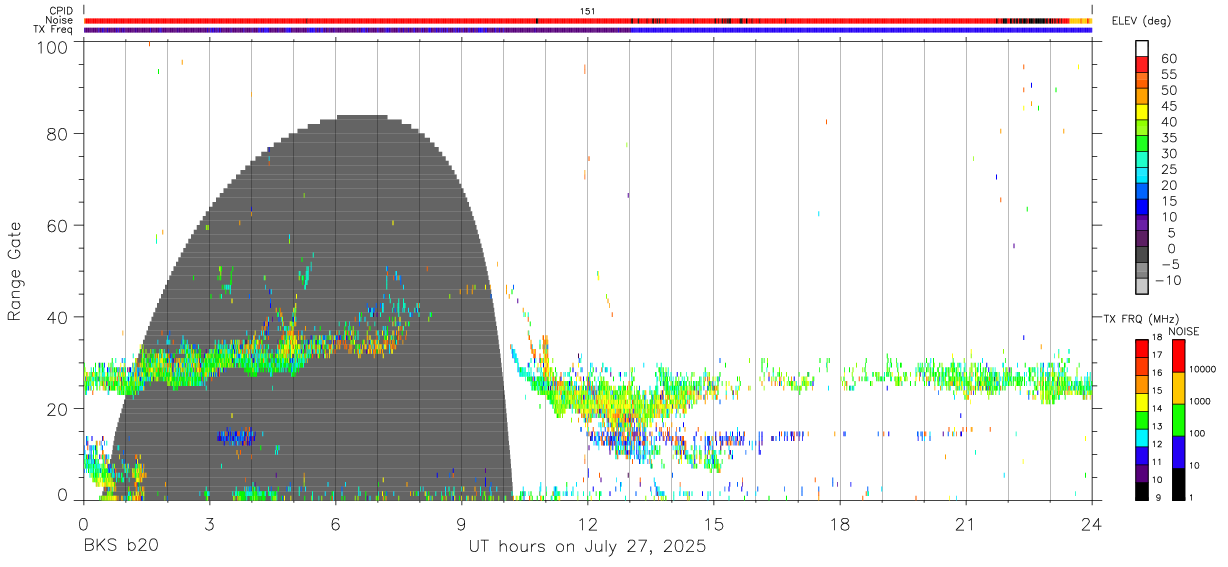Screen dimensions: 1228x567
Task: Click the "ELEV (deg)" legend title
Action: tap(1142, 20)
